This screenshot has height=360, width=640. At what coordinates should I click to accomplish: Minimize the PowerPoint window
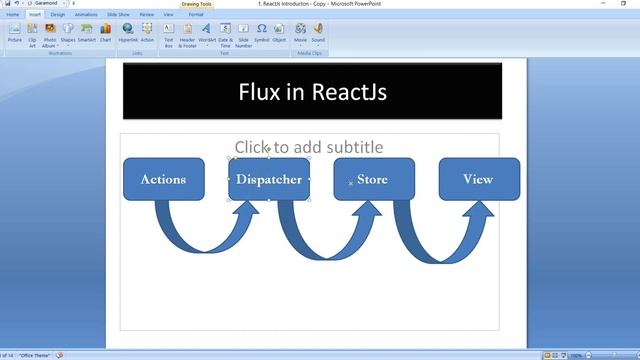[603, 3]
